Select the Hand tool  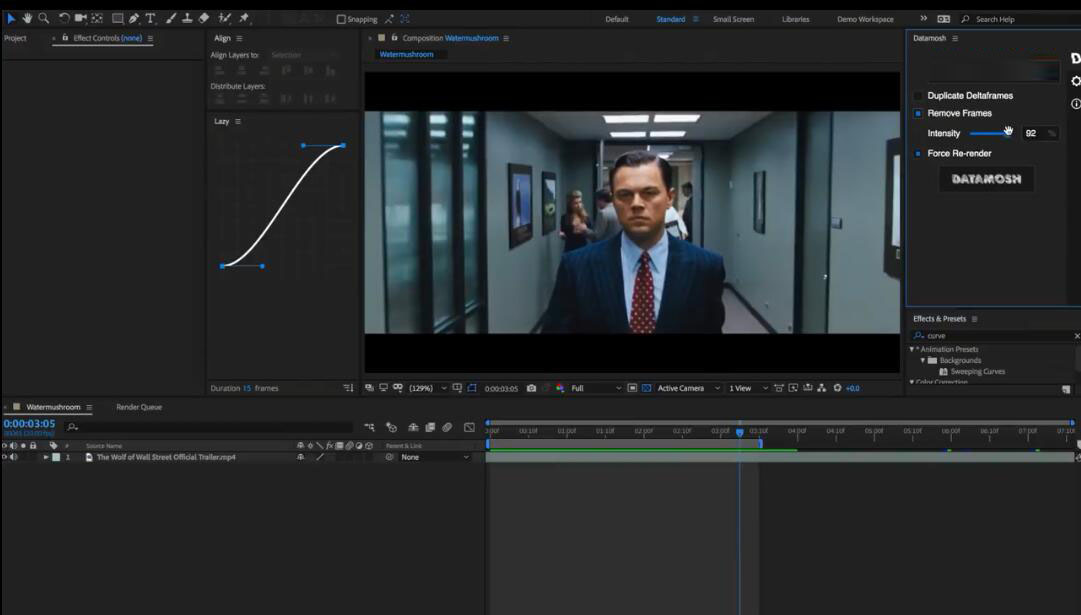coord(28,19)
